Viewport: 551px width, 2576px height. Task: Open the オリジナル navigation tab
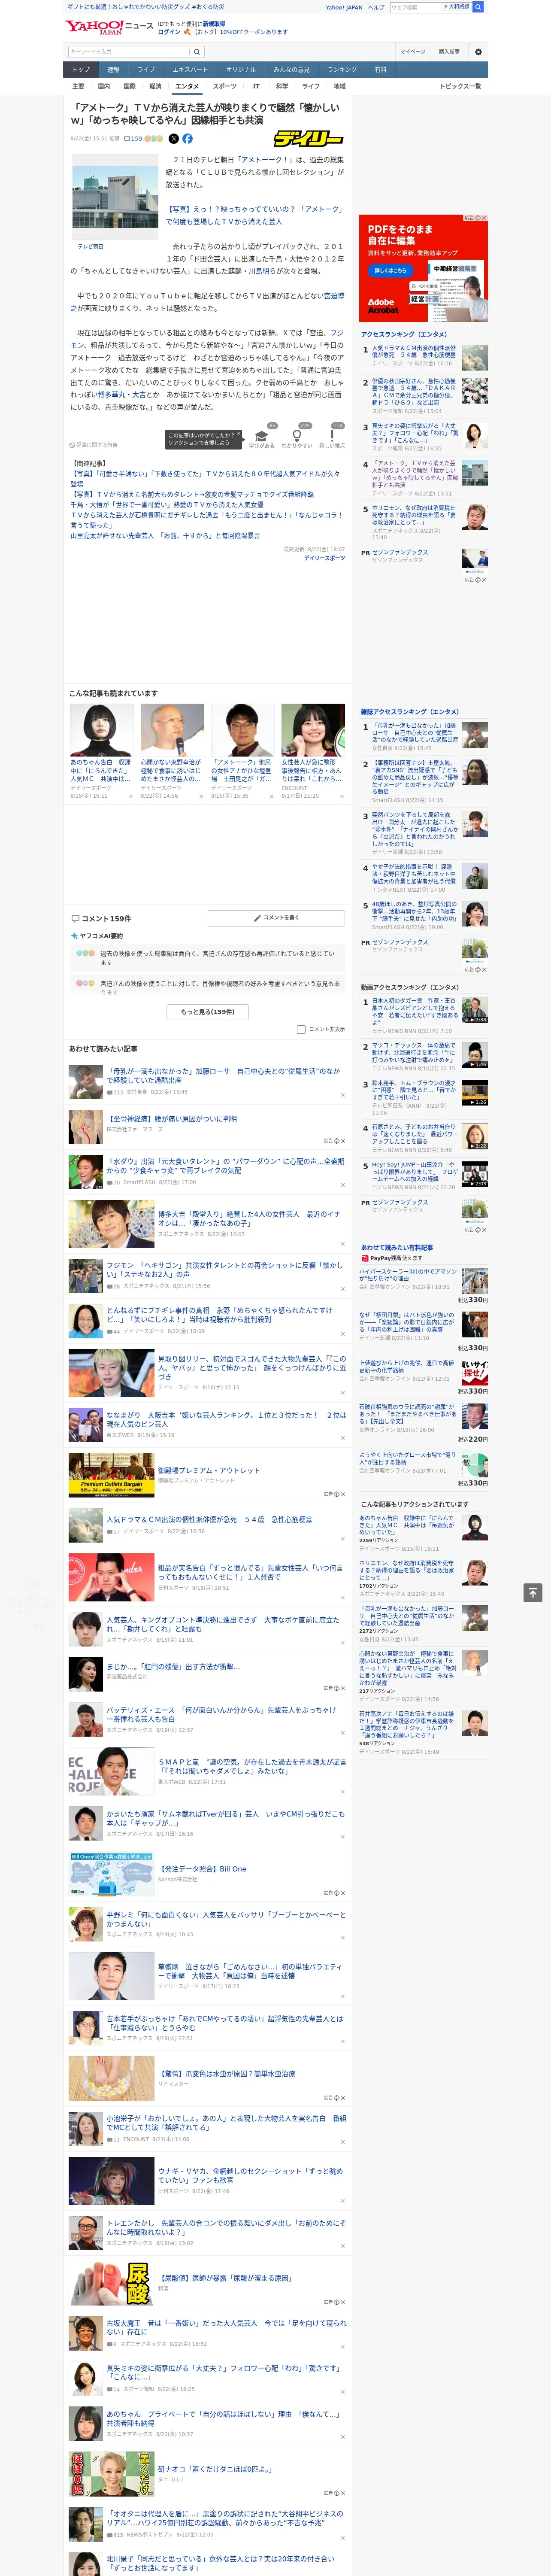pyautogui.click(x=241, y=70)
